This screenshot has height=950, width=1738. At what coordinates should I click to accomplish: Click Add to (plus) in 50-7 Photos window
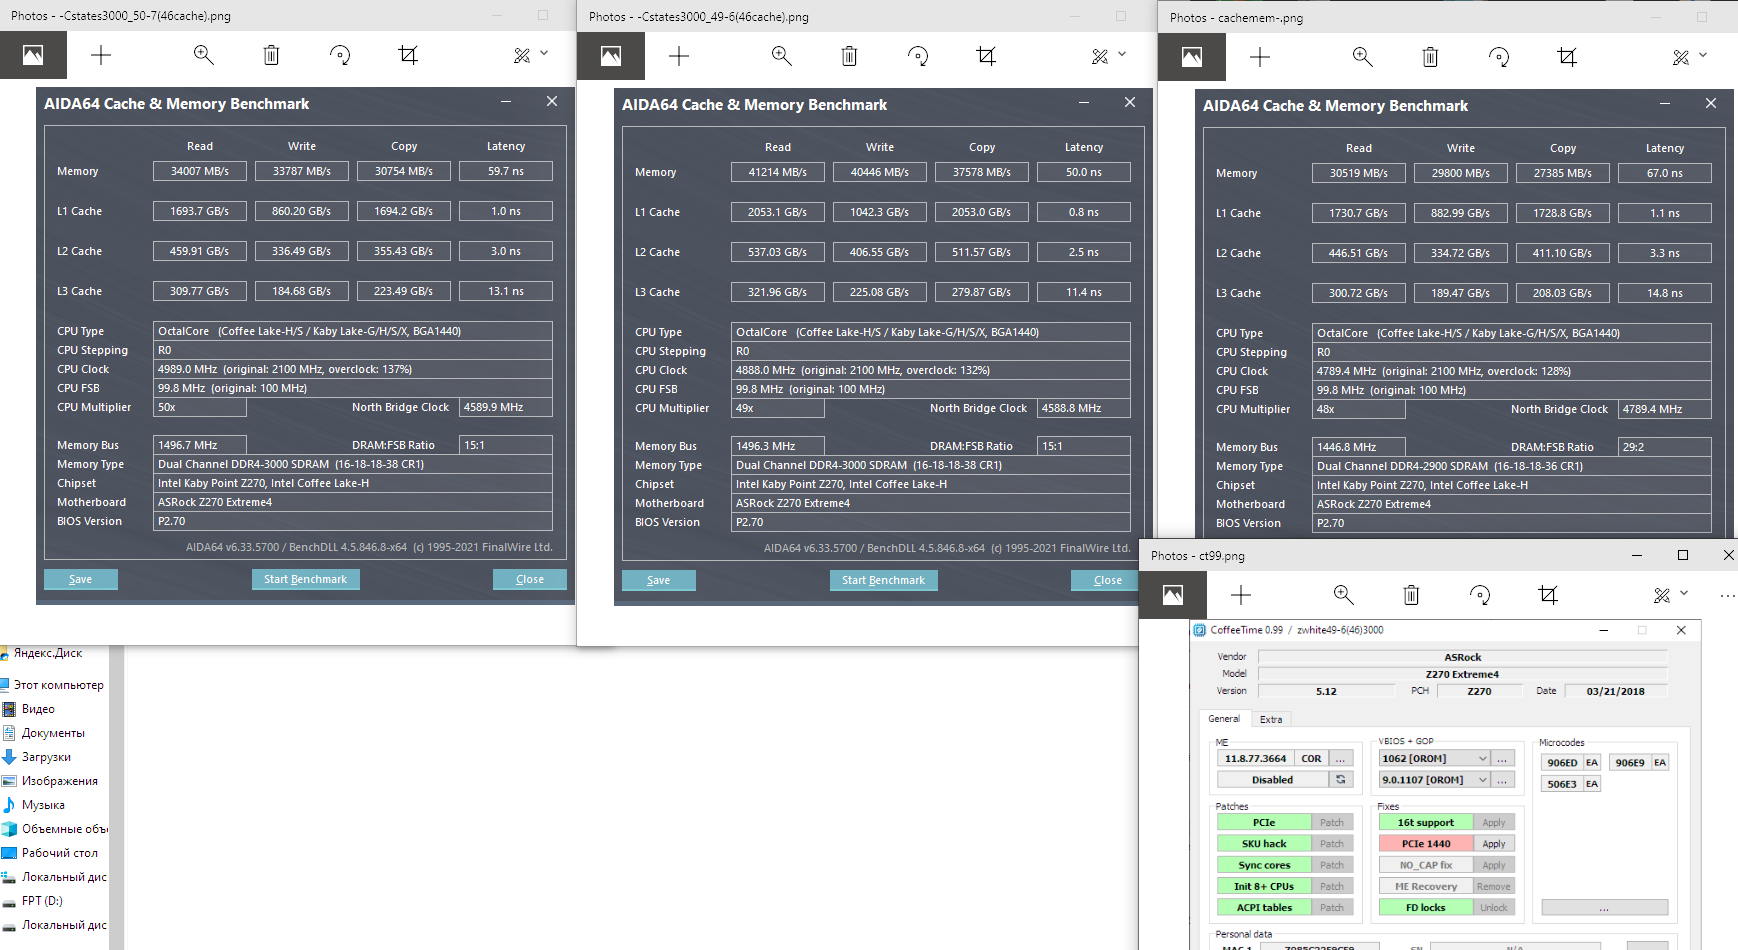click(x=101, y=55)
